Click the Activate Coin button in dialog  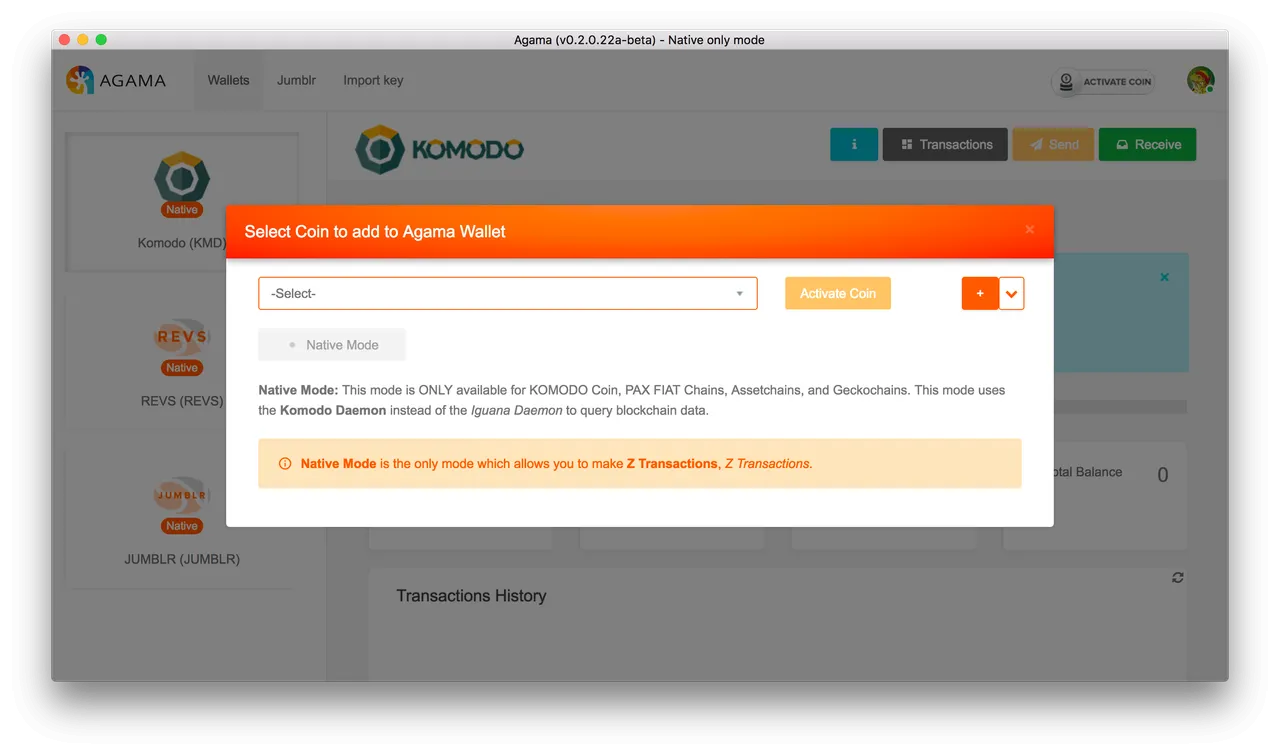point(837,293)
